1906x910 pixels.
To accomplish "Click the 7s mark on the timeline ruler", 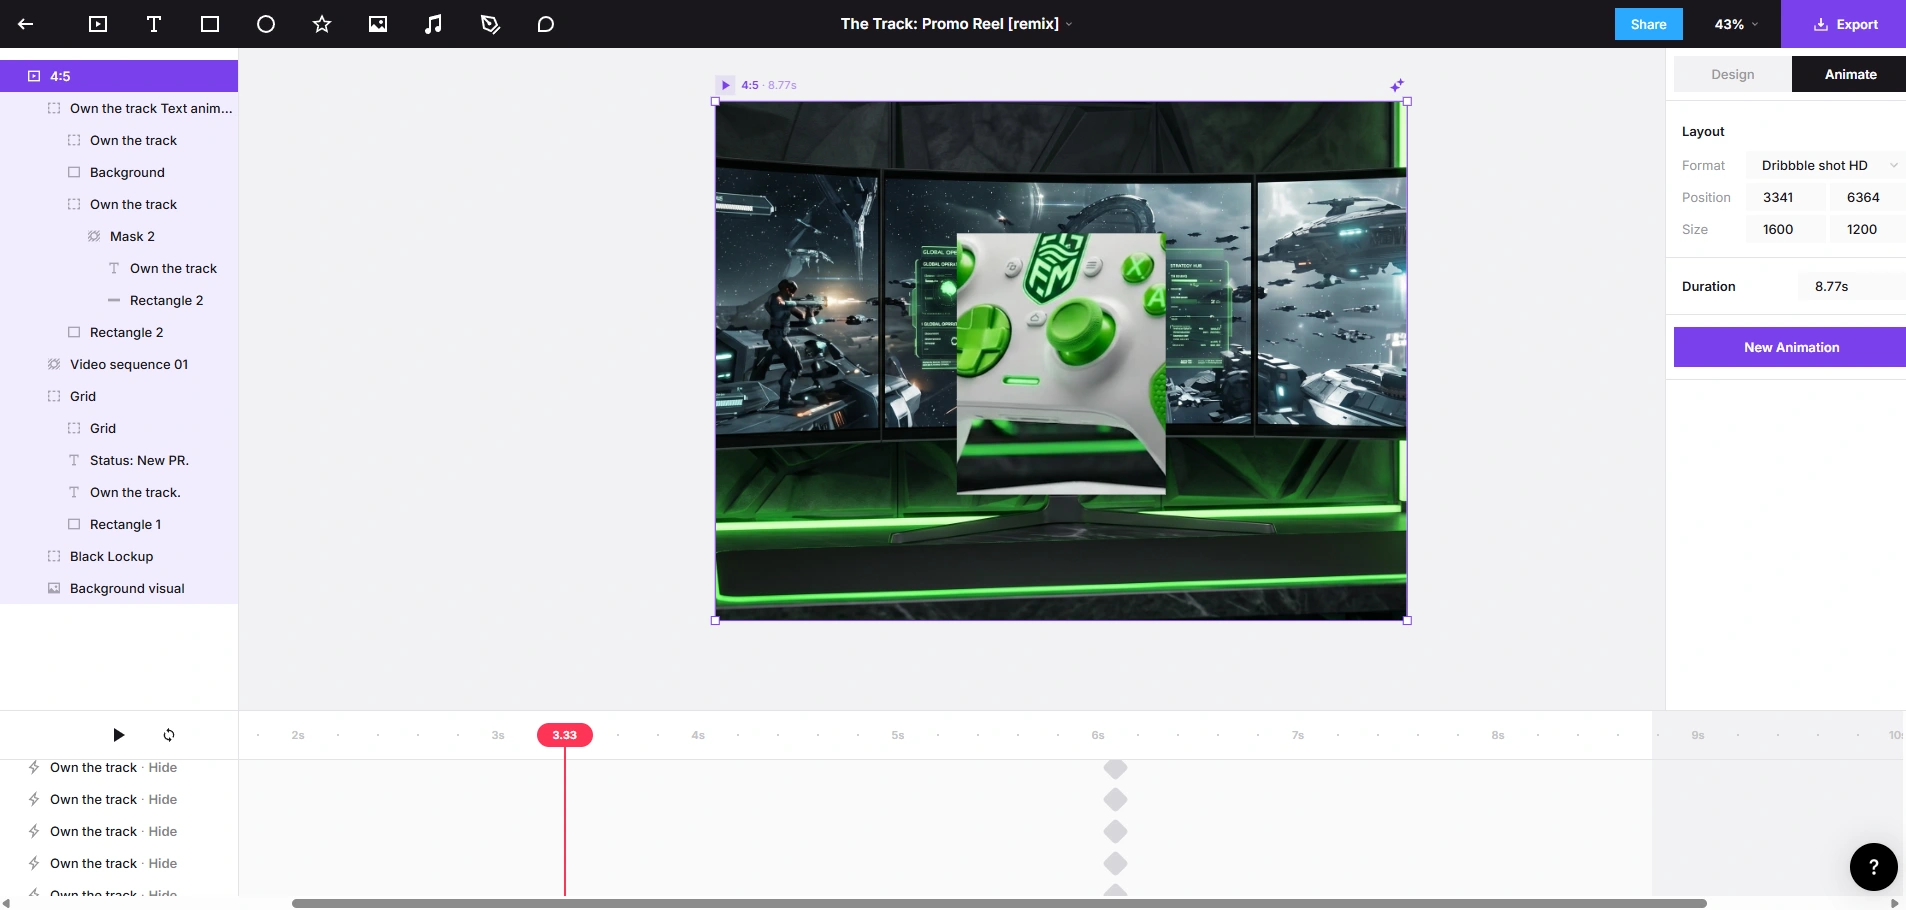I will point(1298,735).
